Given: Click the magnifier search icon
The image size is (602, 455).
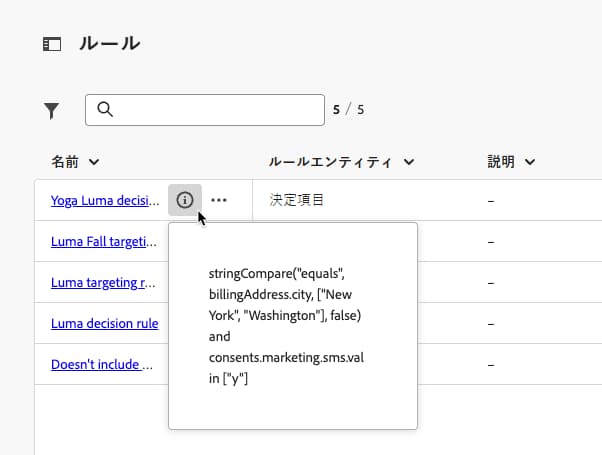Looking at the screenshot, I should [105, 109].
